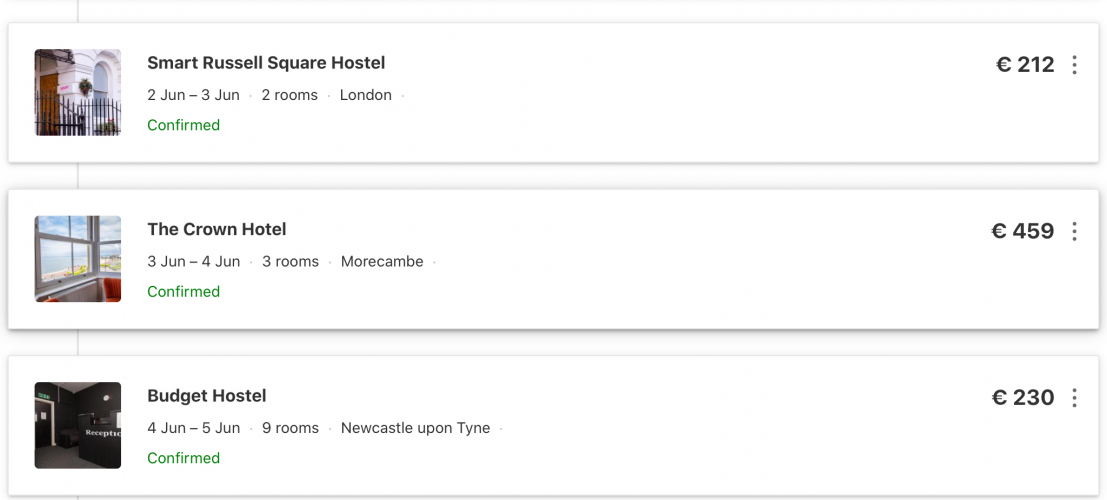Click the Newcastle upon Tyne location text
1107x500 pixels.
pyautogui.click(x=415, y=428)
